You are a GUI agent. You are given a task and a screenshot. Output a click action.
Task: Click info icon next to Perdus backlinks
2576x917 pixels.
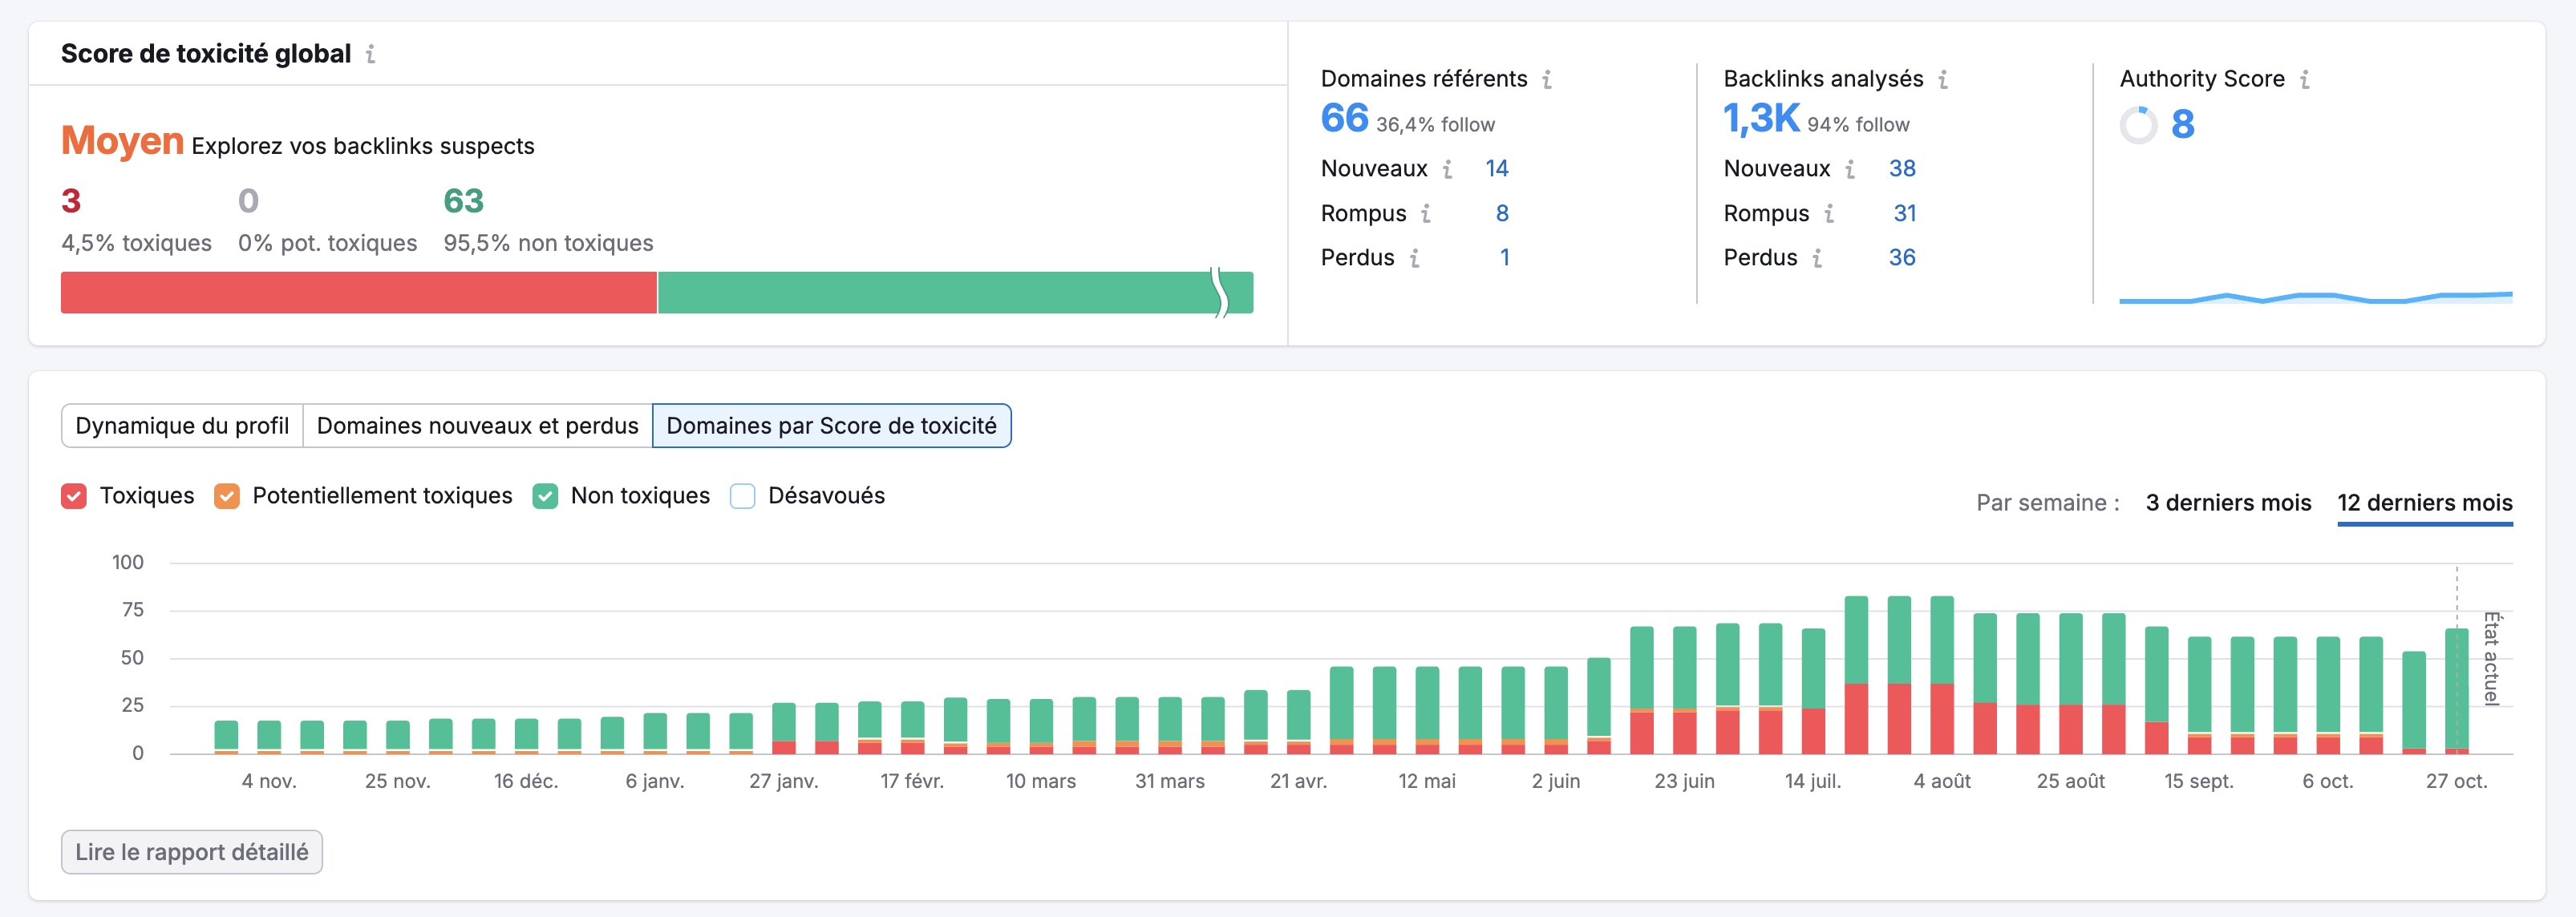(x=1816, y=258)
